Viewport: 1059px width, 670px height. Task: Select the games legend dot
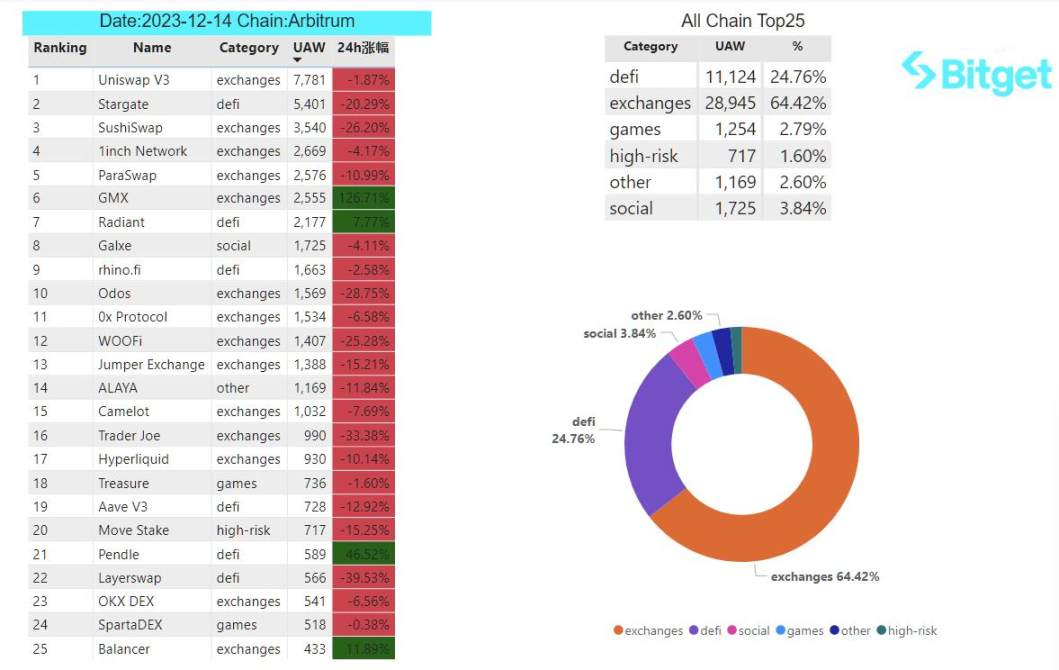(781, 630)
